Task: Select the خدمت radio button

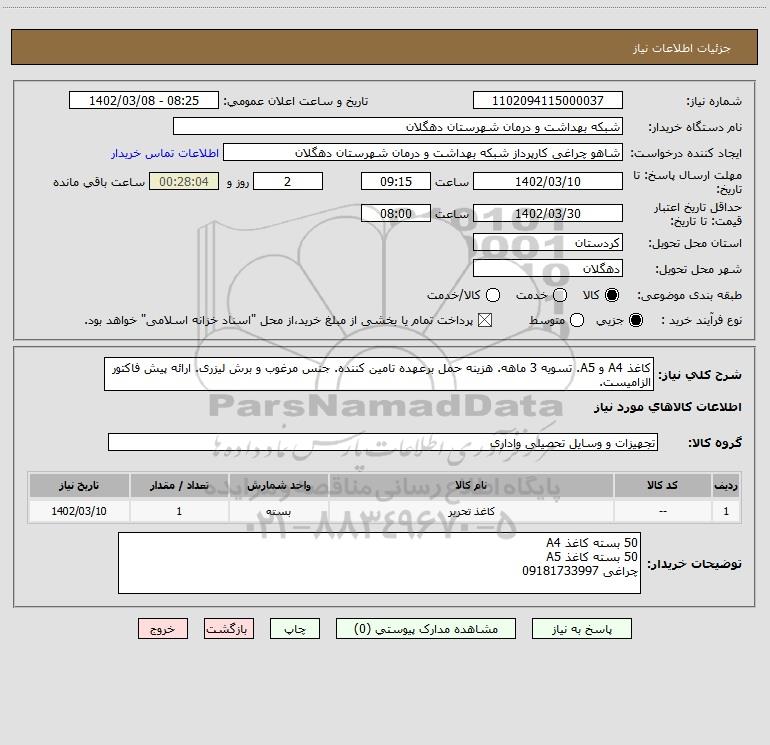Action: coord(560,295)
